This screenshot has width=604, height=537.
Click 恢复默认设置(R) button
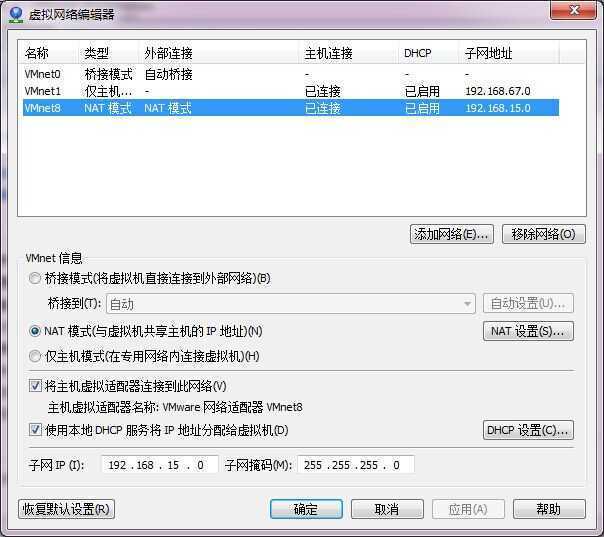[66, 509]
